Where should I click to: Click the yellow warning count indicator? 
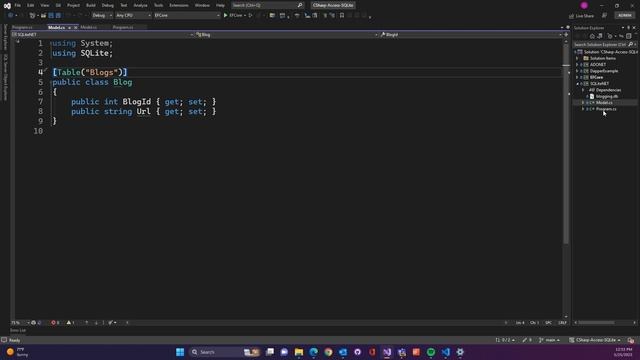(70, 322)
